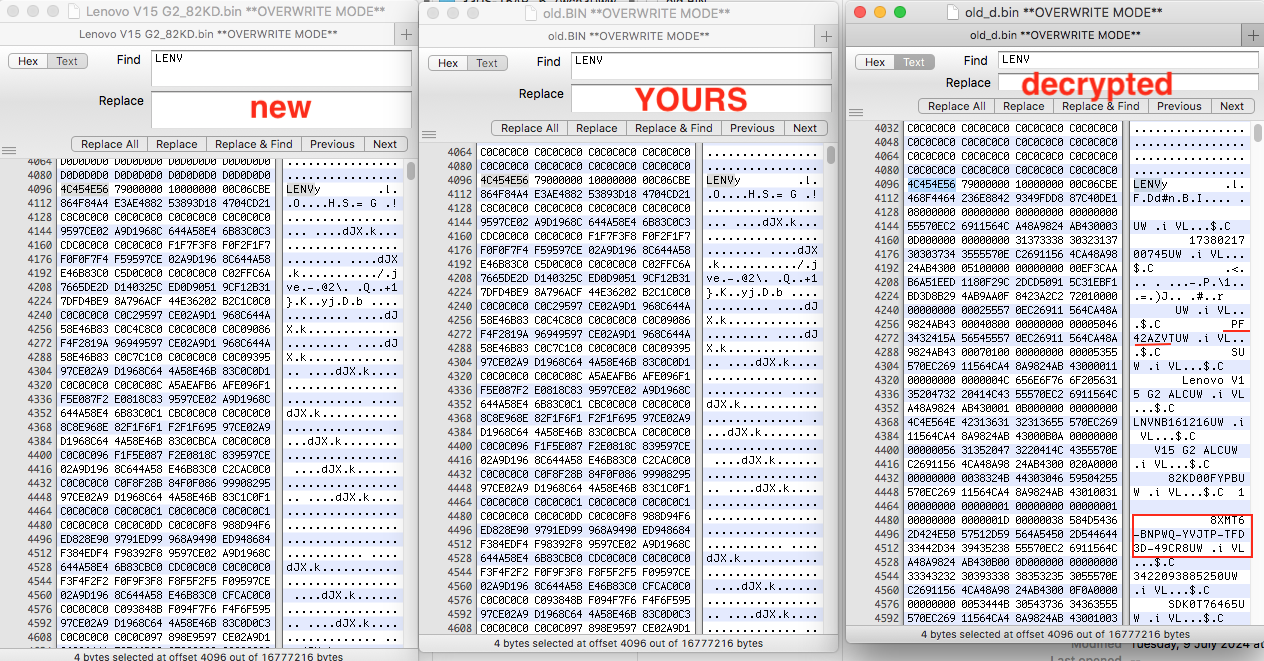This screenshot has height=661, width=1264.
Task: Click the drag handle lines in Lenovo V15 window
Action: (9, 151)
